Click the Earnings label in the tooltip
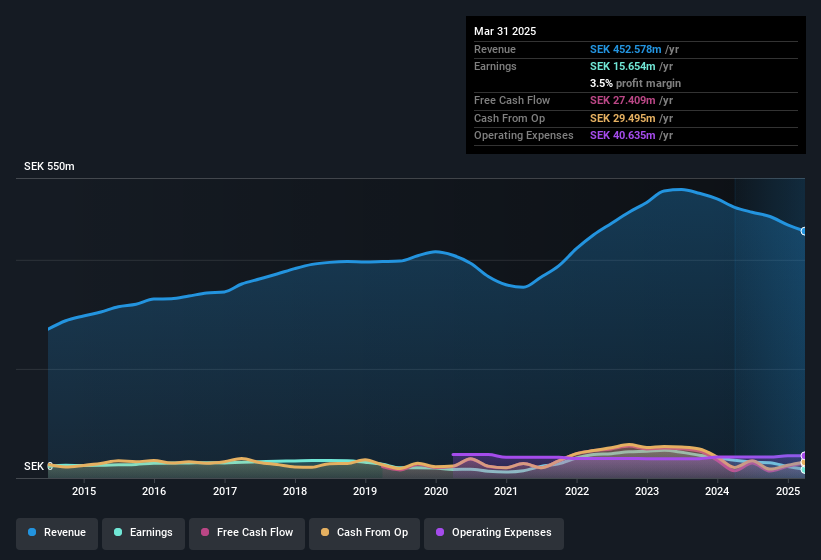The width and height of the screenshot is (821, 560). click(495, 66)
